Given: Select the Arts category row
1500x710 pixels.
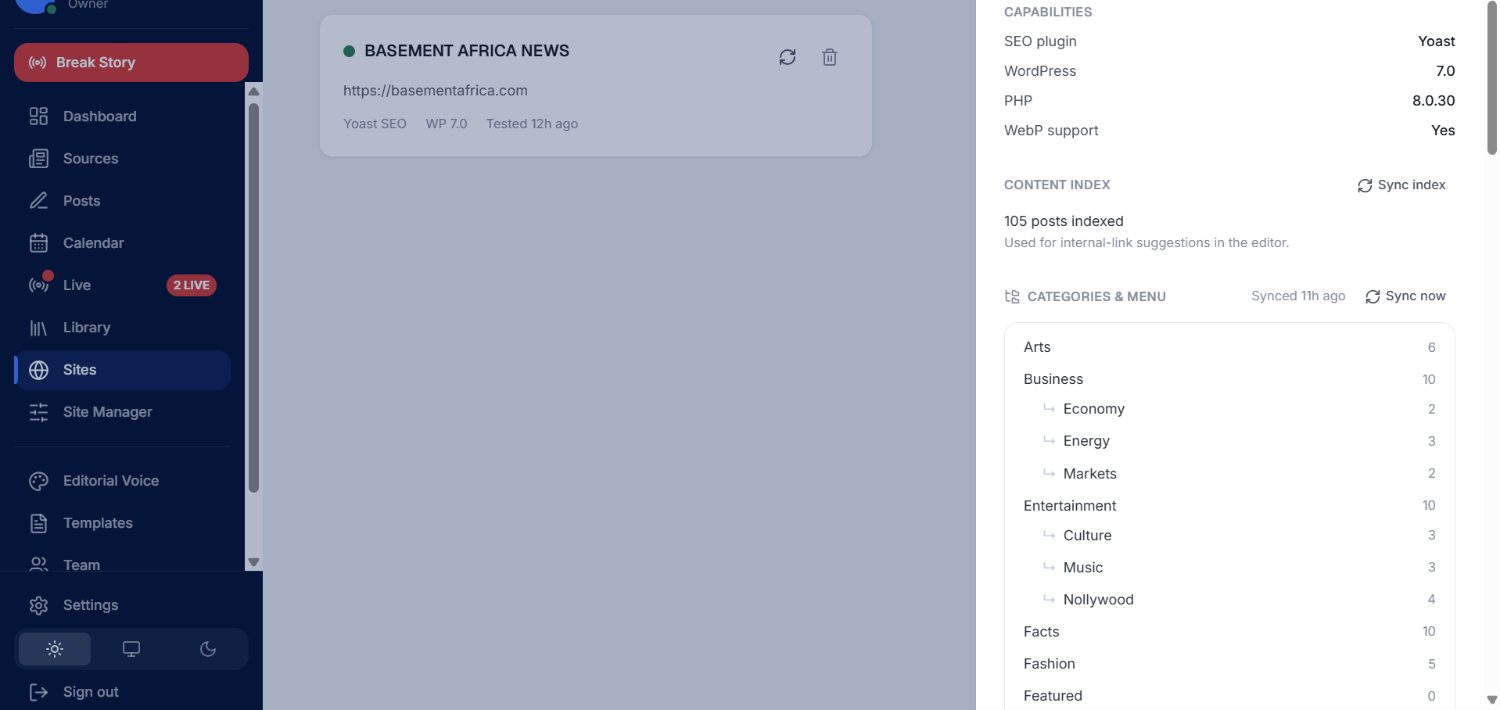Looking at the screenshot, I should pyautogui.click(x=1229, y=347).
